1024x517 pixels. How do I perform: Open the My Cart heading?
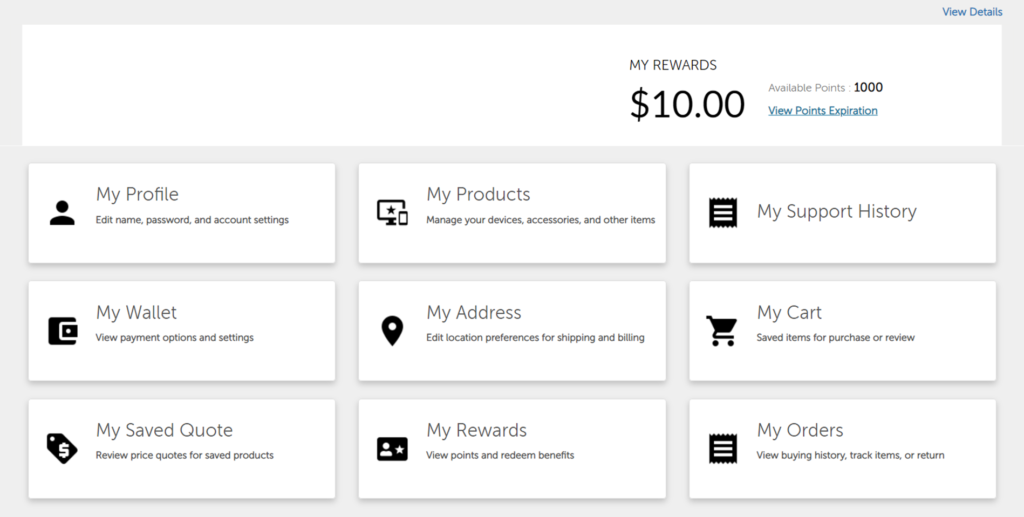(789, 313)
